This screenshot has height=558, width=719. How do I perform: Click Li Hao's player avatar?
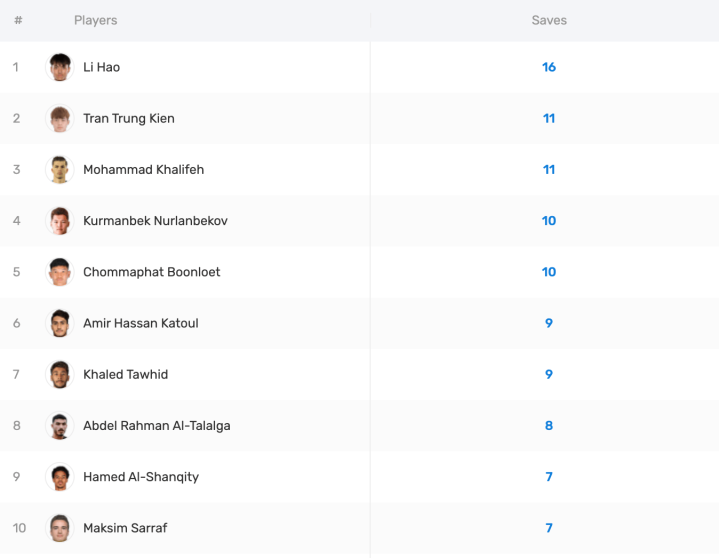point(60,67)
